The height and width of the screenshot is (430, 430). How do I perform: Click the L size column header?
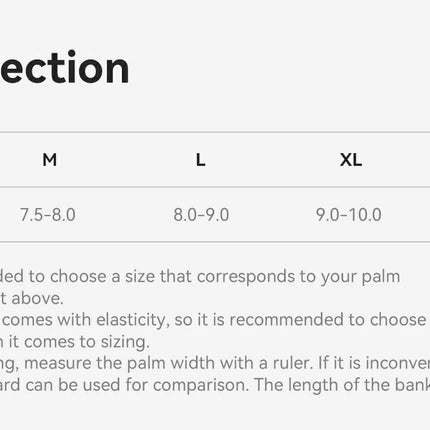[200, 160]
